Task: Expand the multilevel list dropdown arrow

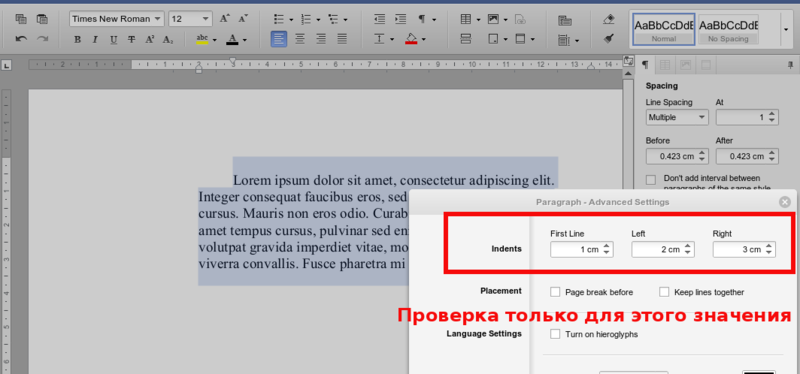Action: click(345, 20)
